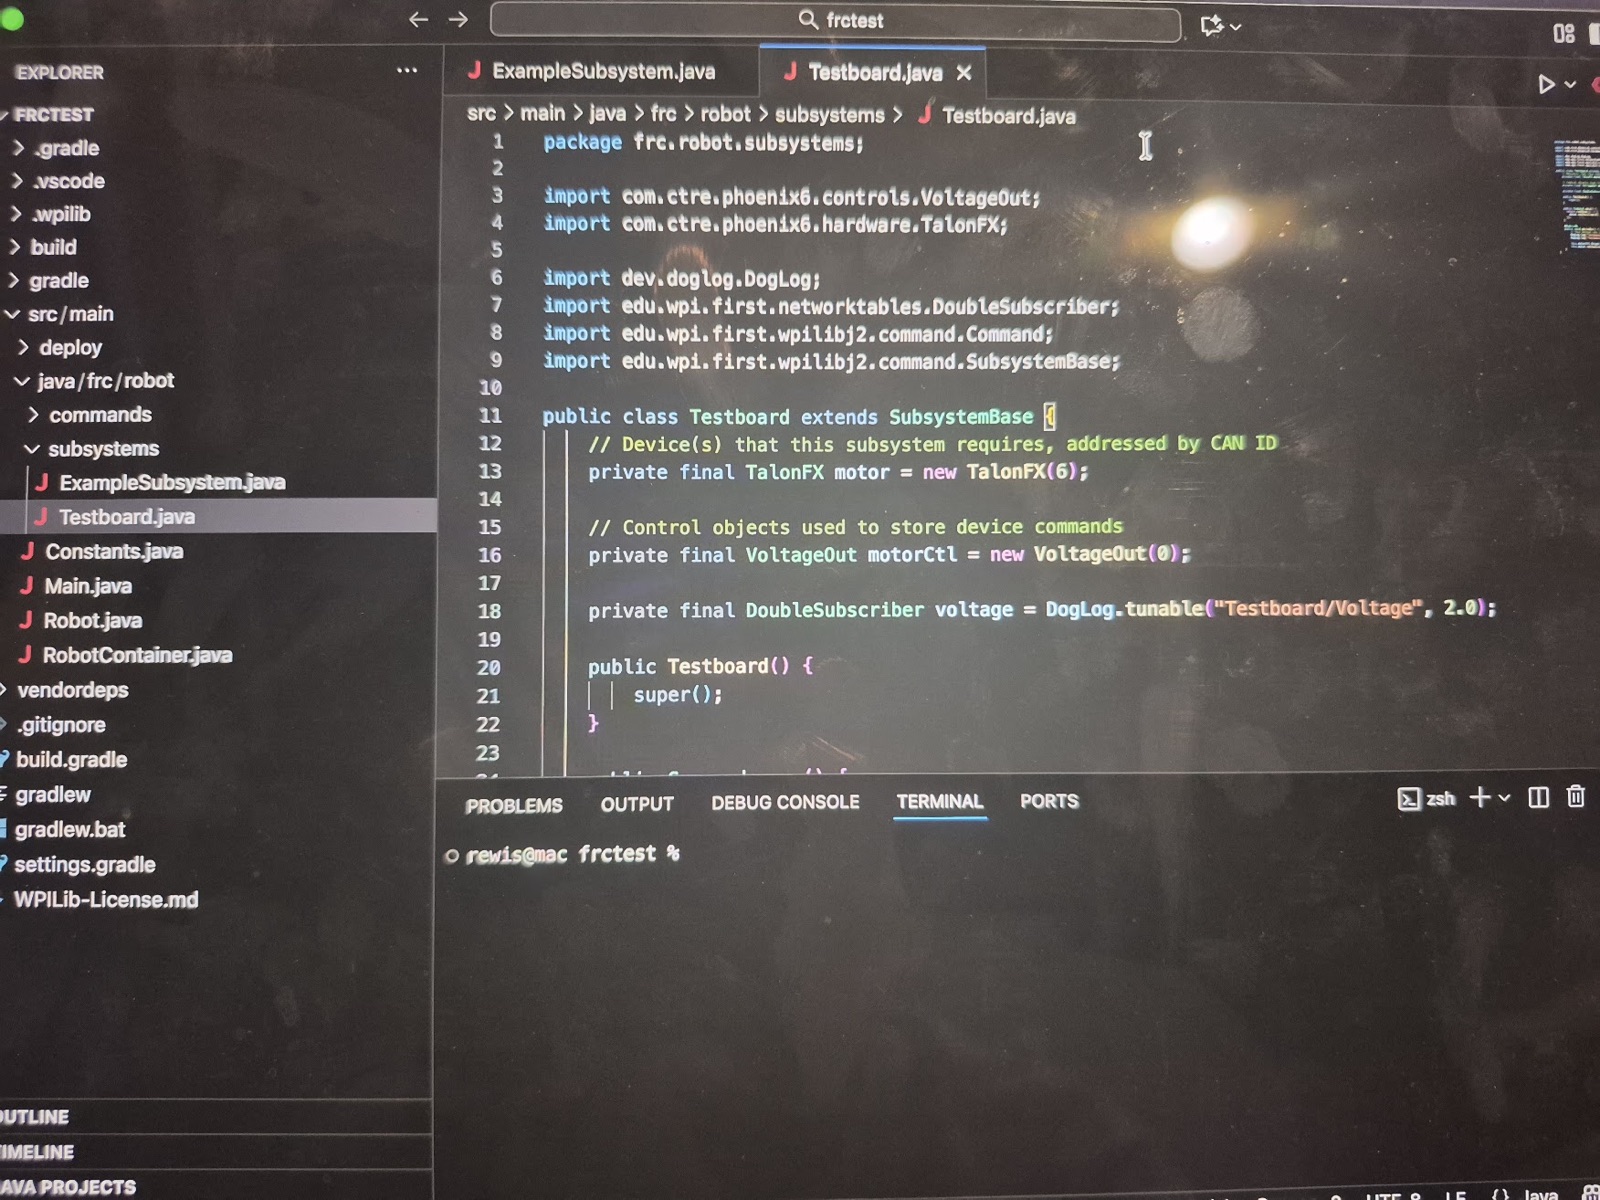Run the Java file with the play icon
Image resolution: width=1600 pixels, height=1200 pixels.
[x=1546, y=84]
